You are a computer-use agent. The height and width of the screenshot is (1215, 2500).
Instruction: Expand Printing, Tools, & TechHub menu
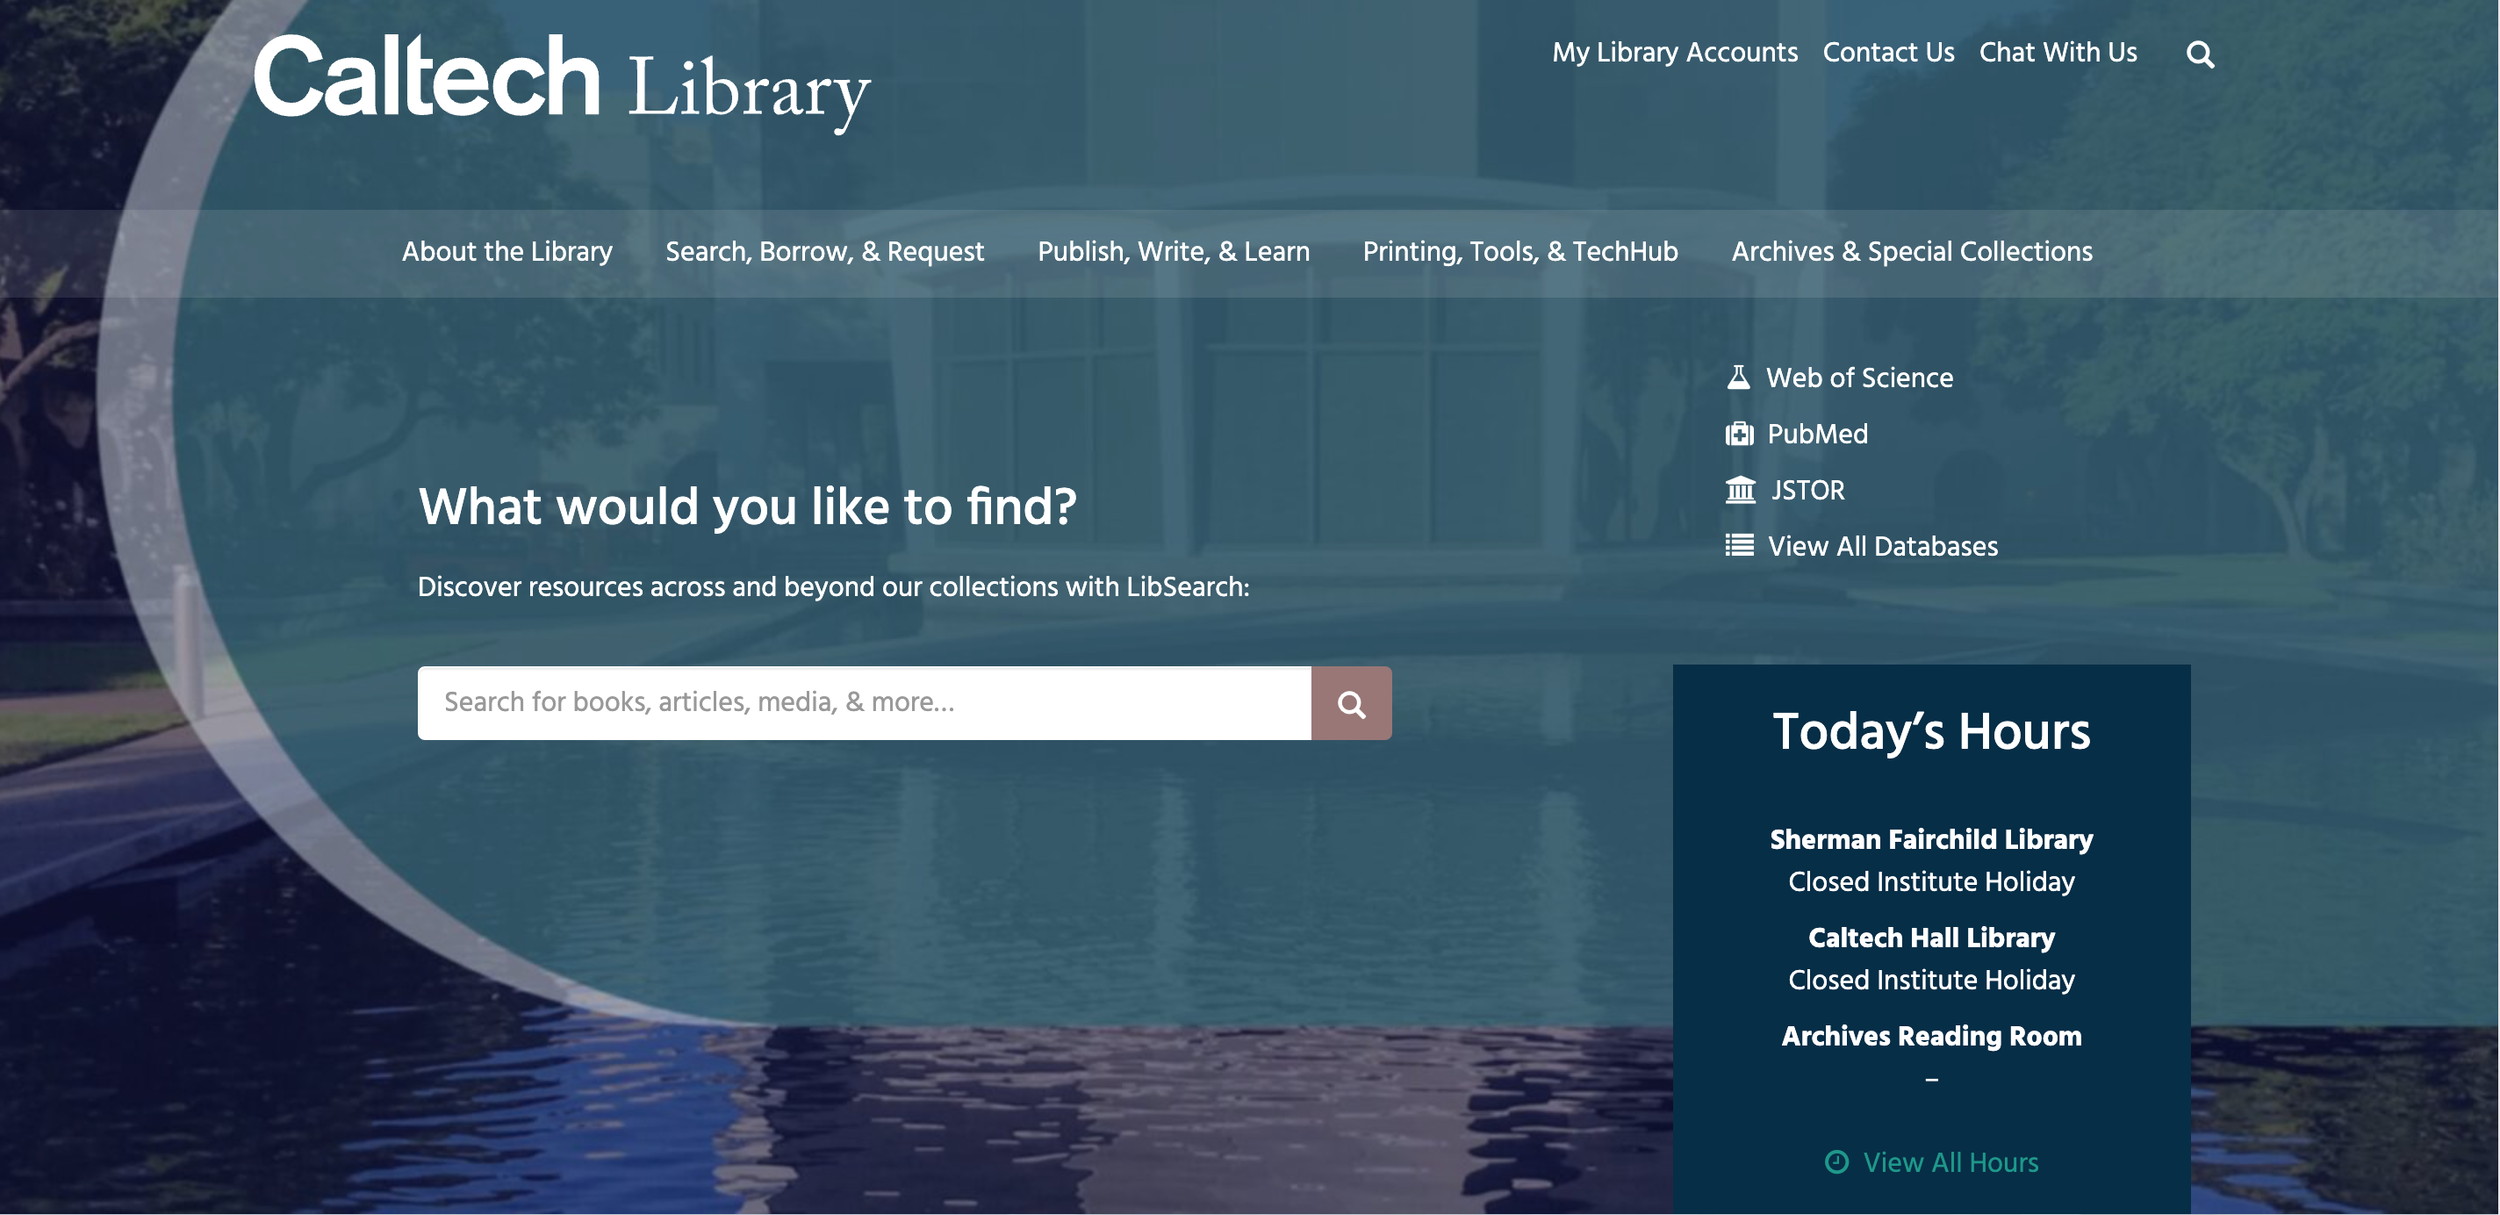(1520, 252)
